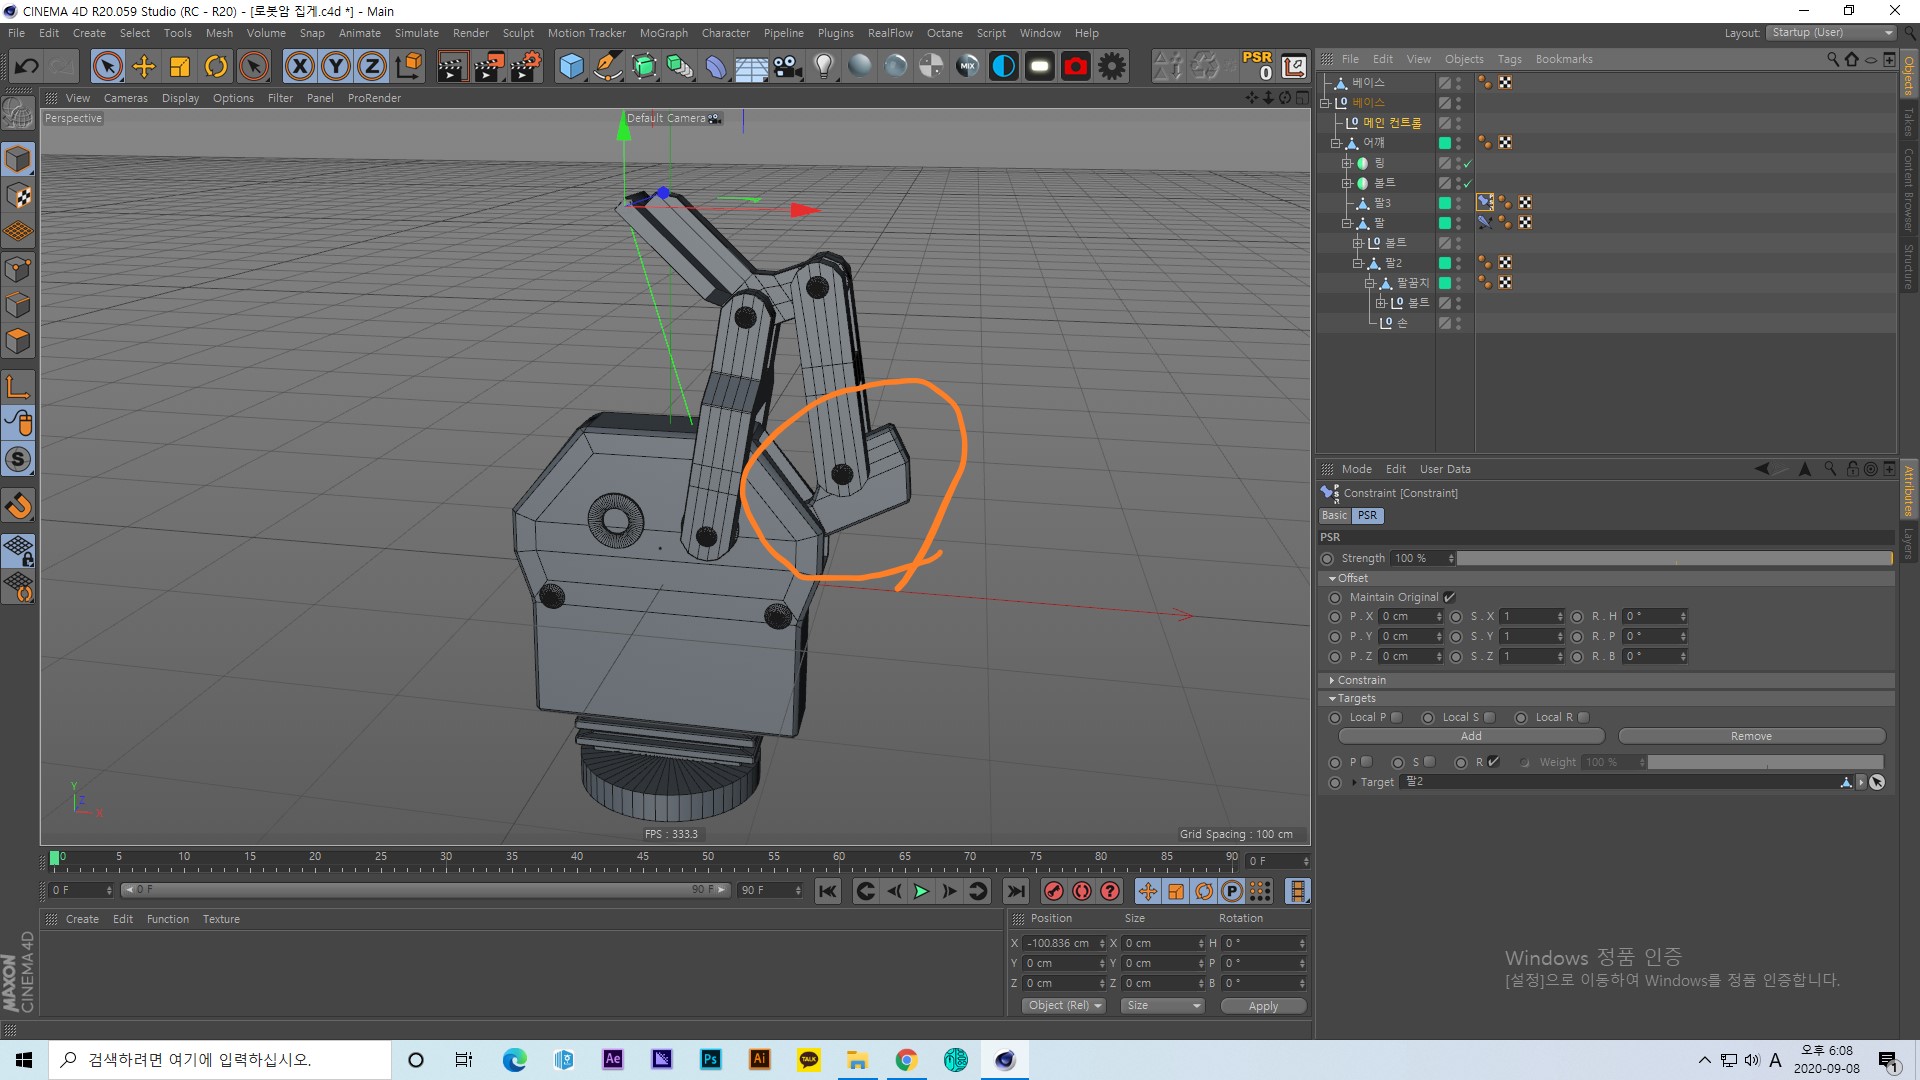Go to end of animation
Screen dimensions: 1920x1080
click(1016, 891)
